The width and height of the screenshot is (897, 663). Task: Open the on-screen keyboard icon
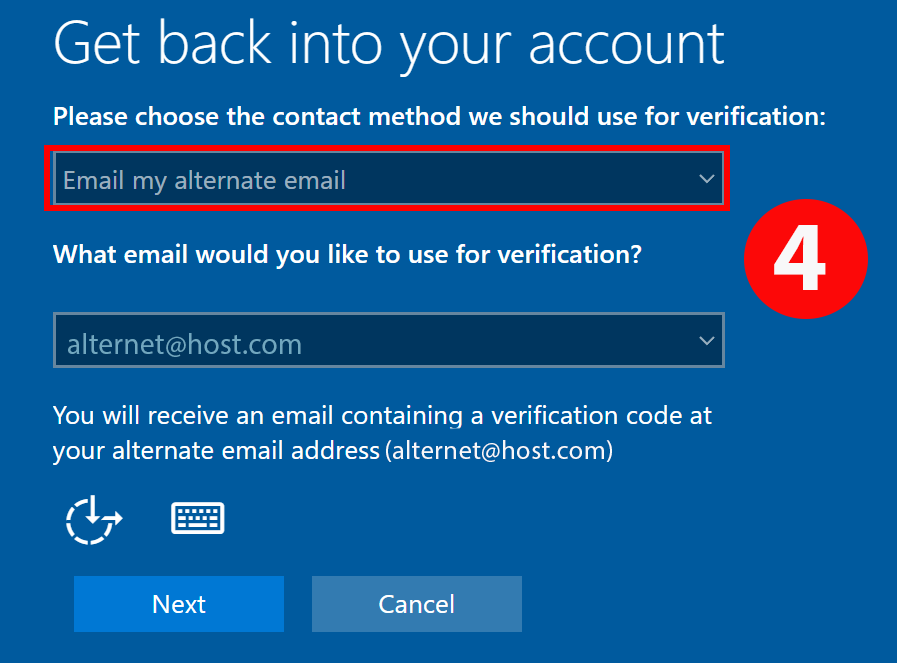click(198, 518)
